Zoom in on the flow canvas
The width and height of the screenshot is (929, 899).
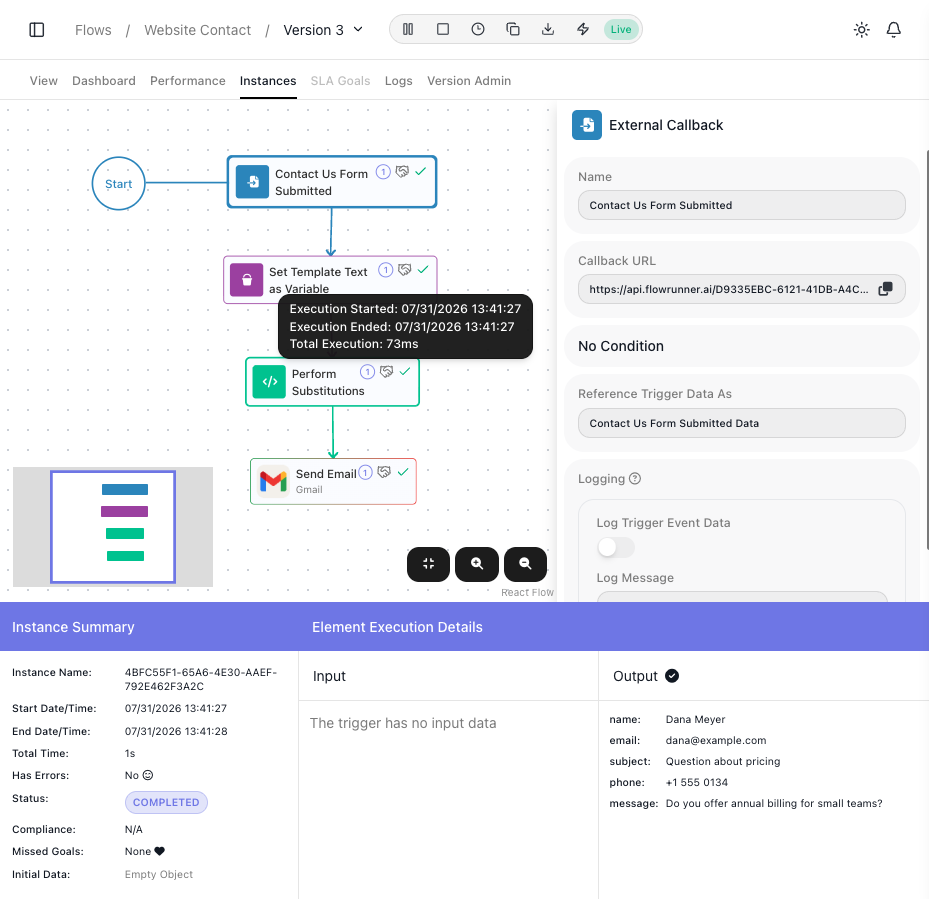coord(476,564)
